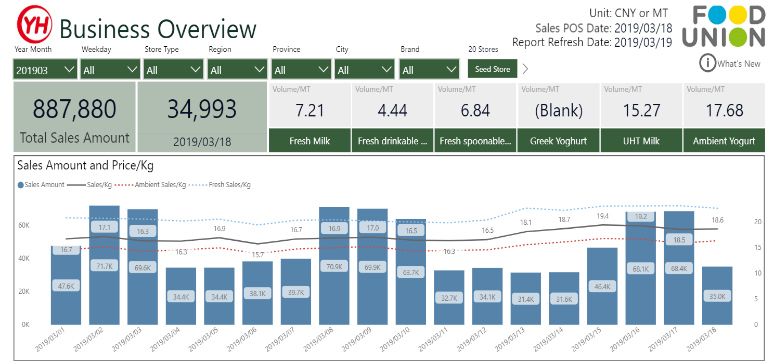Select the 2019/03/01 bar labeled 47.6K

[66, 285]
